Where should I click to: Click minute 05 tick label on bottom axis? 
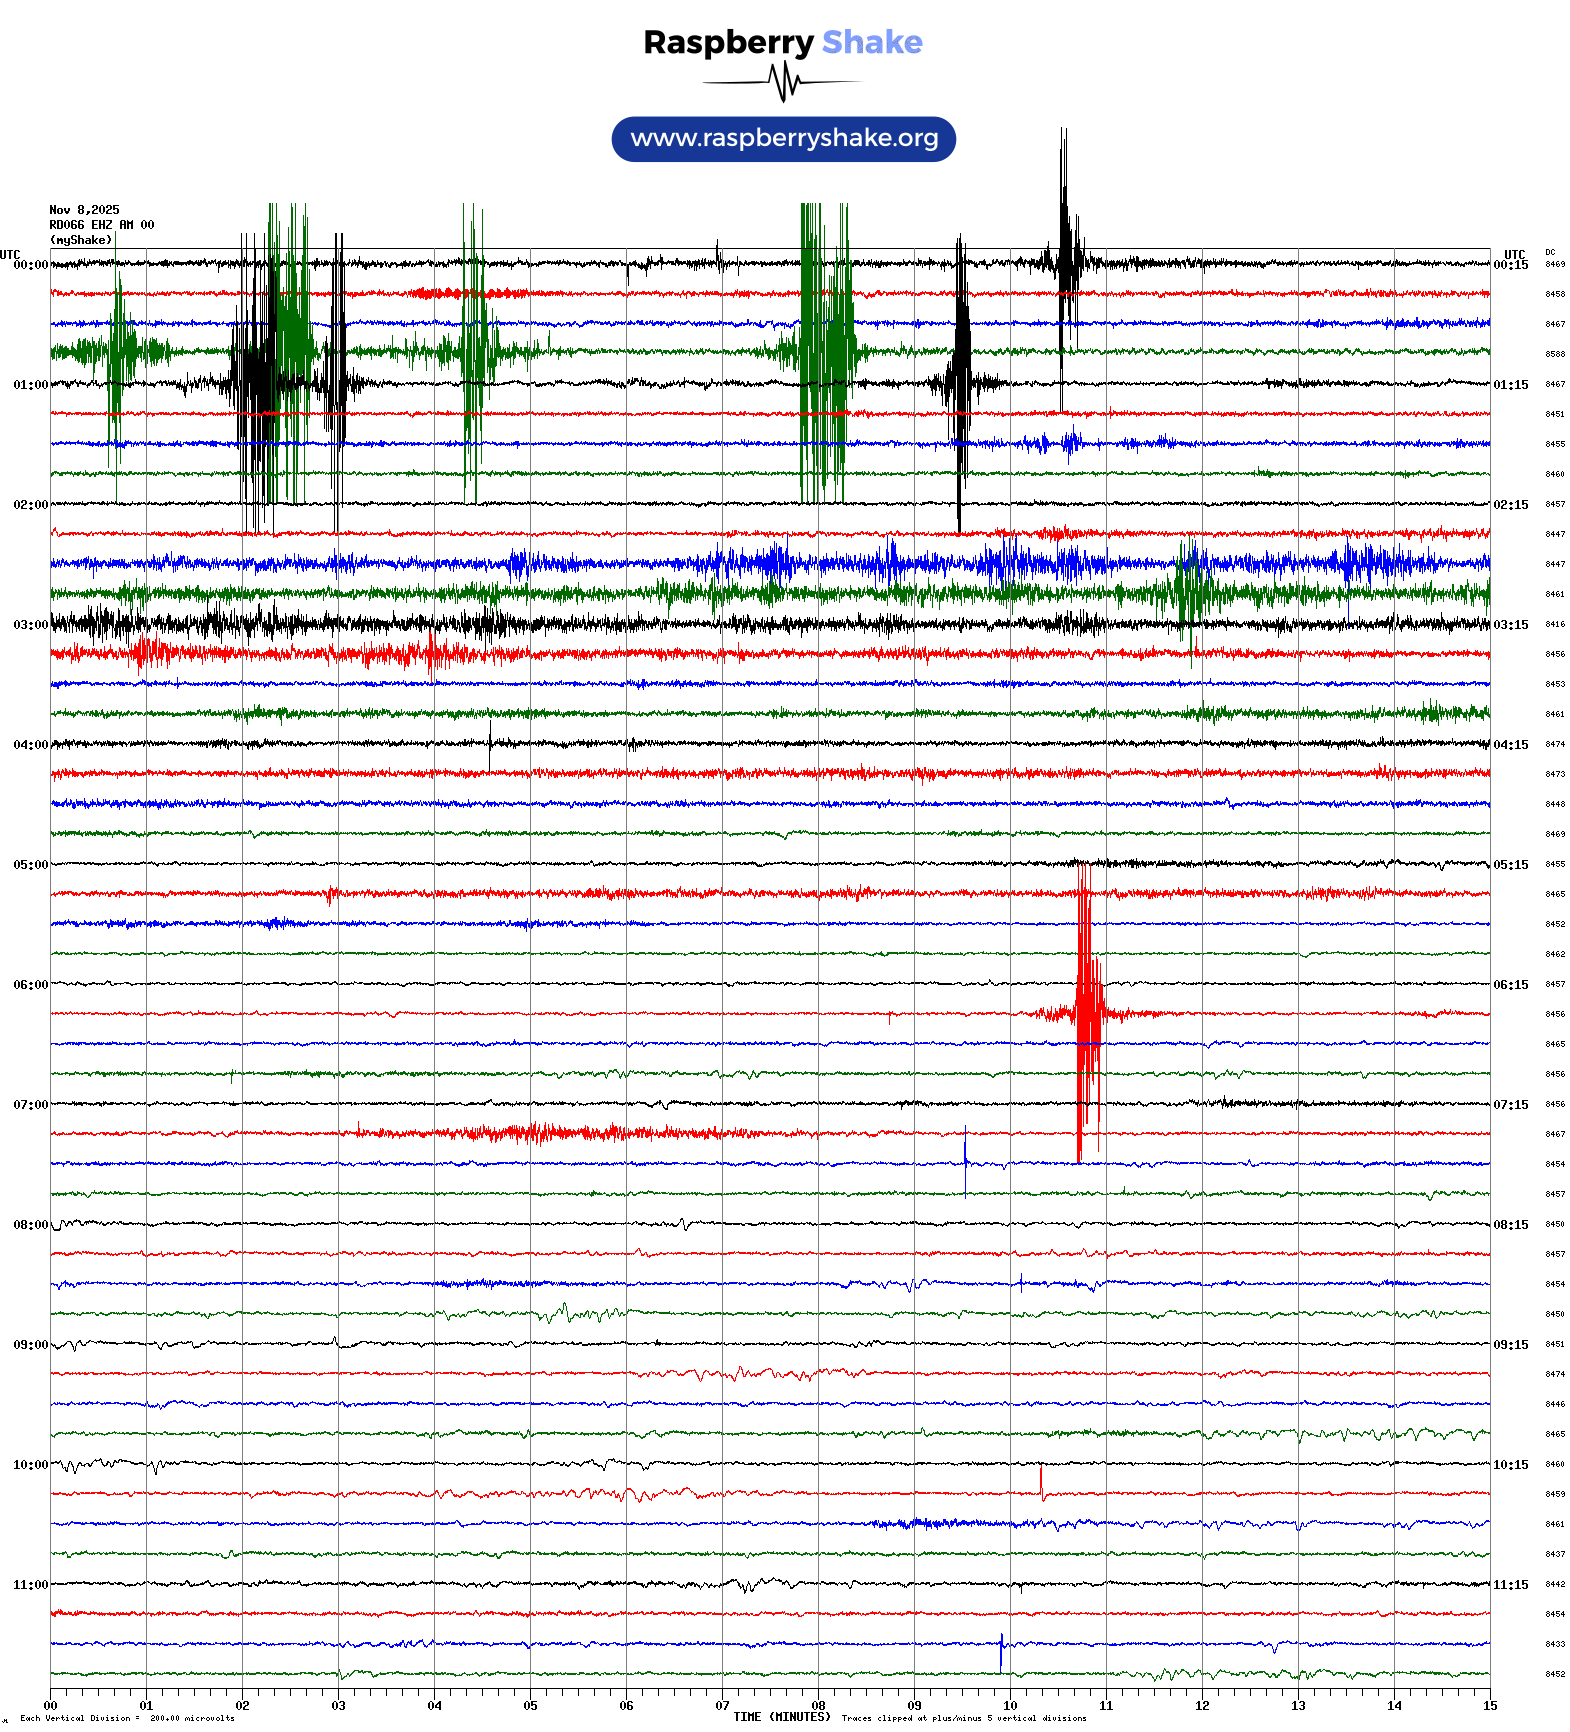(530, 1706)
